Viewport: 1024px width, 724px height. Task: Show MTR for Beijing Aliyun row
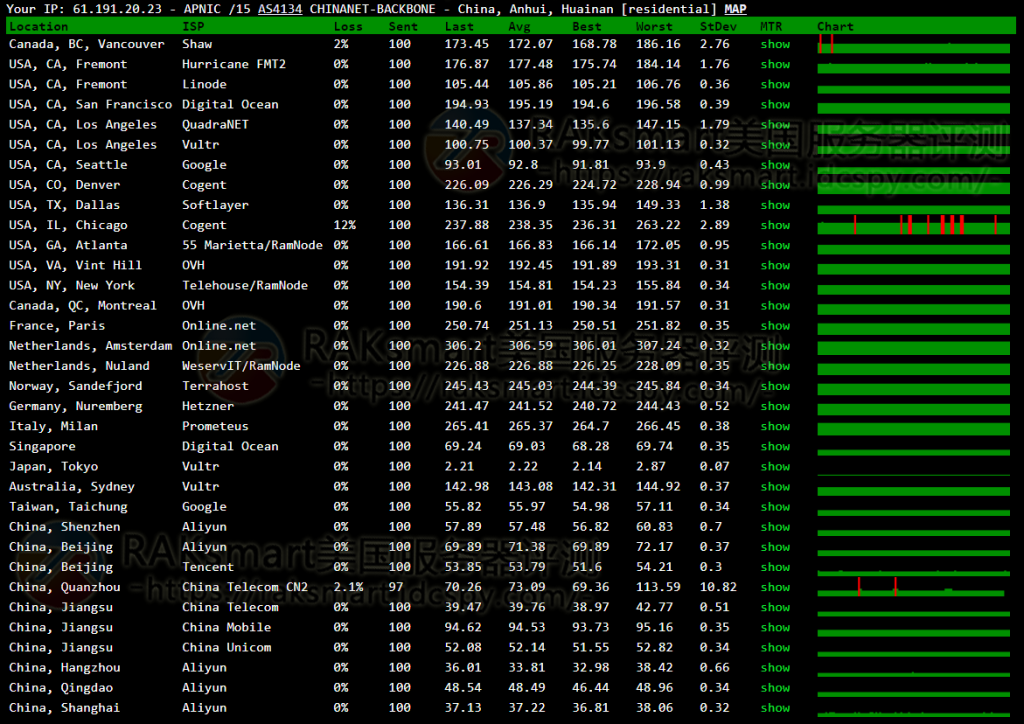coord(775,547)
